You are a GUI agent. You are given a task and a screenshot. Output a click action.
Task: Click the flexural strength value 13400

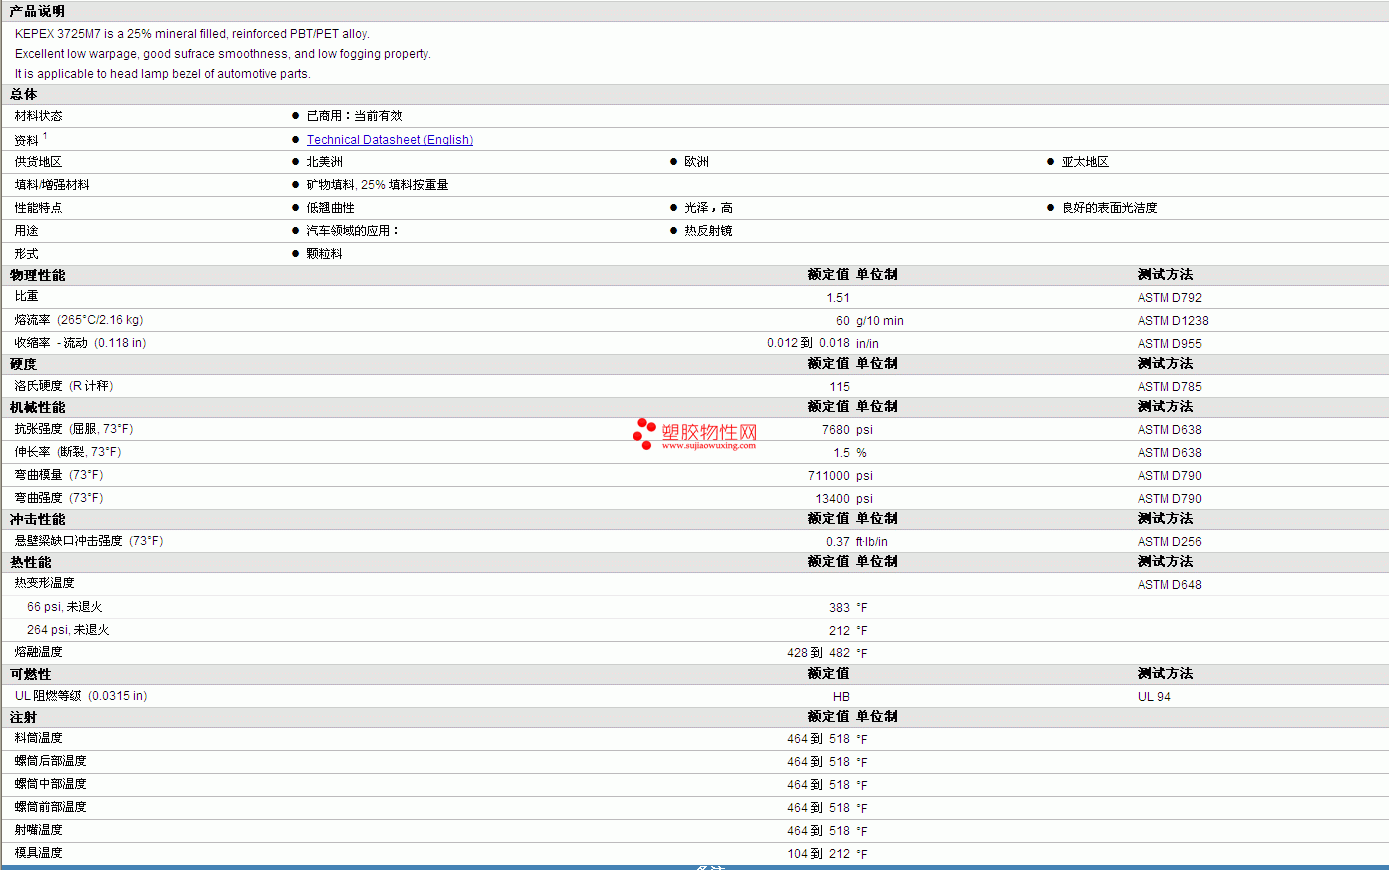[x=833, y=499]
